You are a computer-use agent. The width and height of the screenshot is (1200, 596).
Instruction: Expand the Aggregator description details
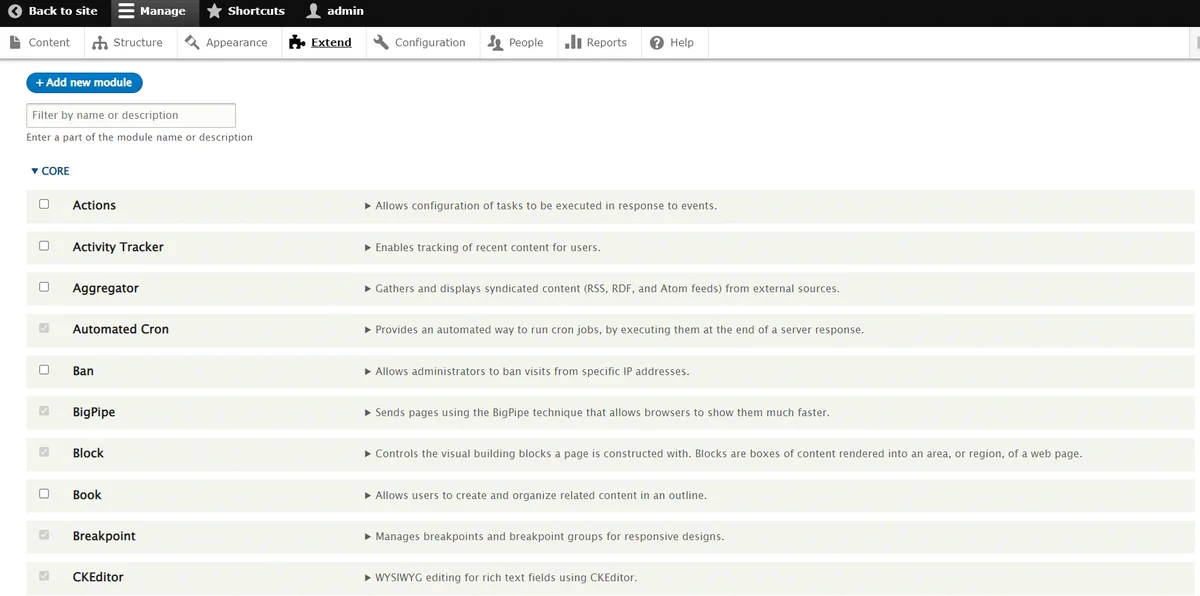click(x=602, y=289)
